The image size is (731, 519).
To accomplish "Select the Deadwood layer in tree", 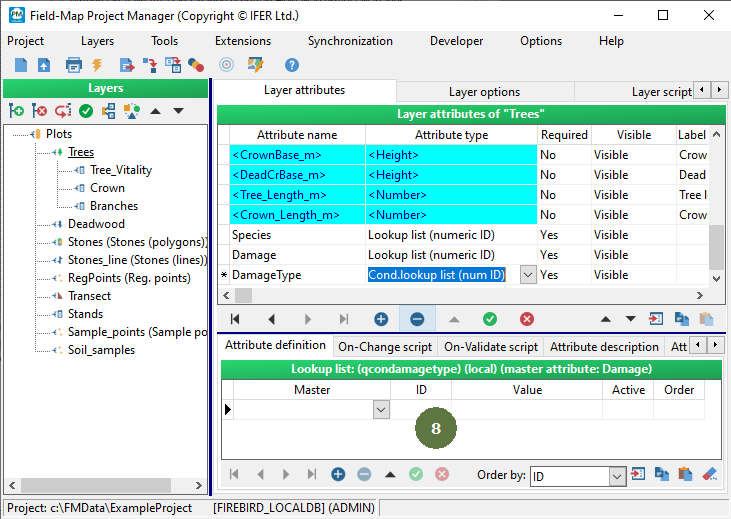I will 96,224.
